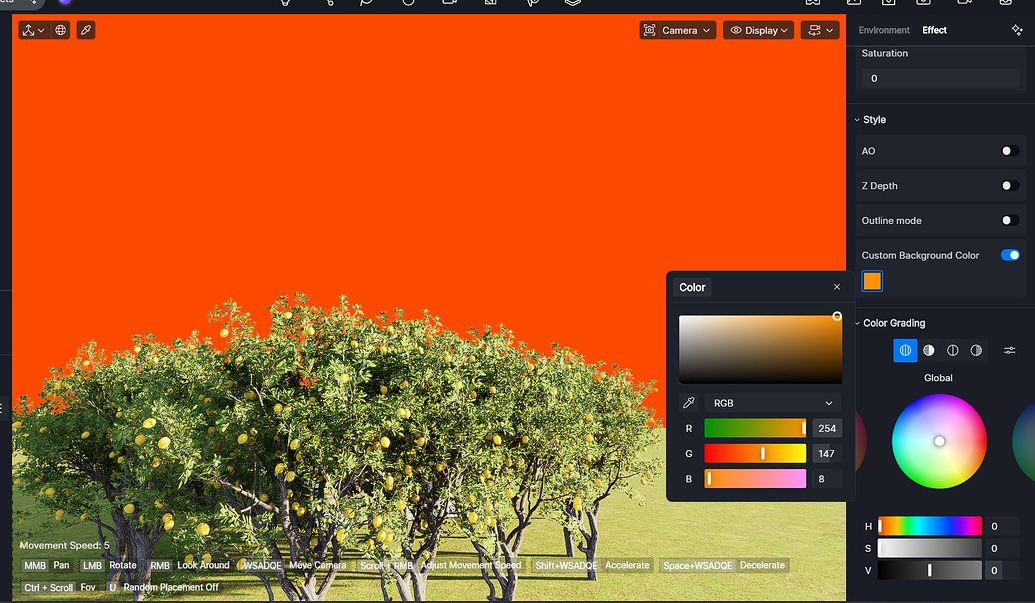The width and height of the screenshot is (1035, 603).
Task: Enable the Z Depth toggle
Action: 1010,186
